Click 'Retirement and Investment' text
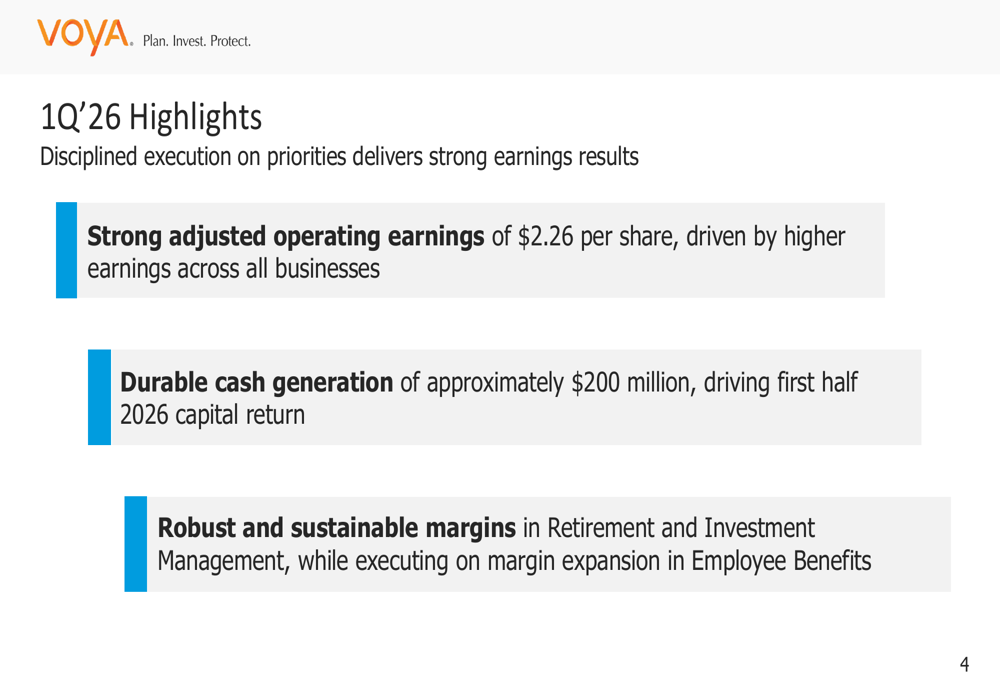Viewport: 1000px width, 685px height. pyautogui.click(x=680, y=528)
